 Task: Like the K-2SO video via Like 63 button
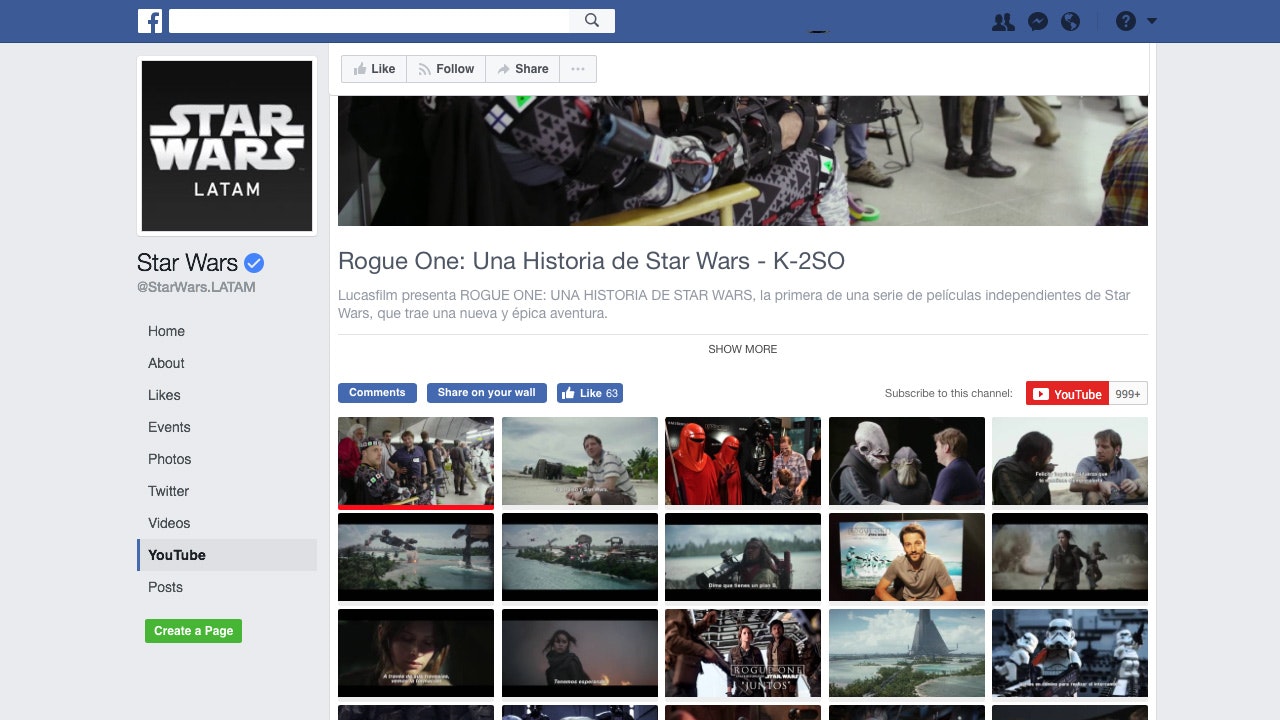(590, 392)
